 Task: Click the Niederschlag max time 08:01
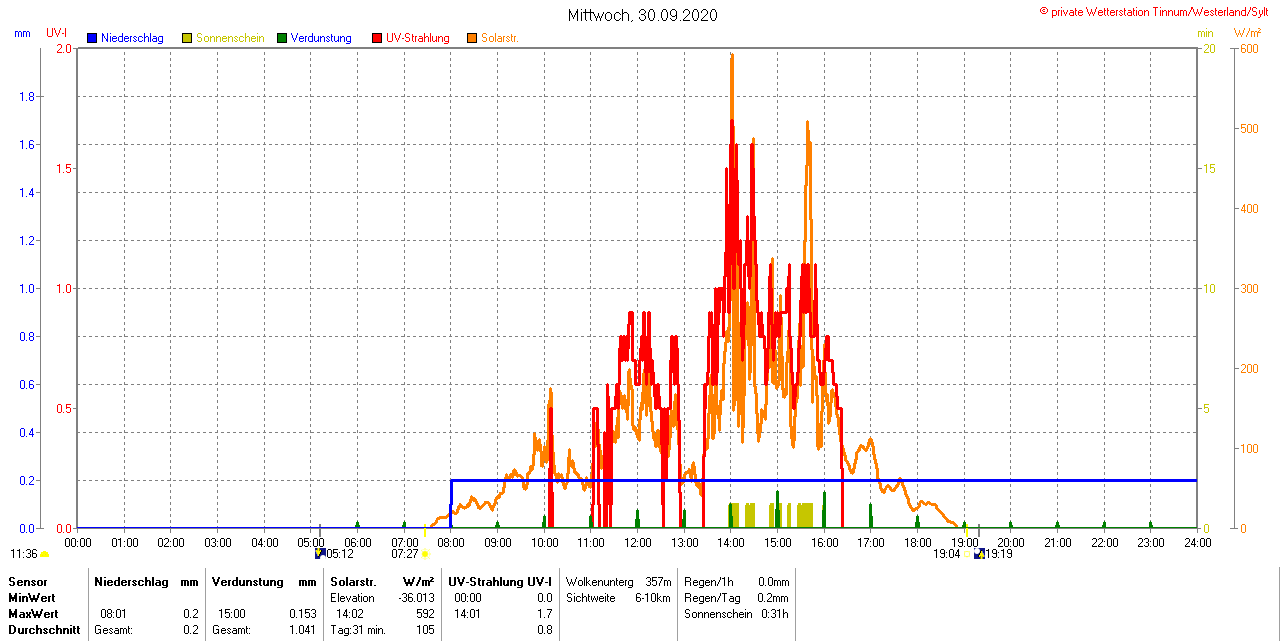click(x=114, y=613)
